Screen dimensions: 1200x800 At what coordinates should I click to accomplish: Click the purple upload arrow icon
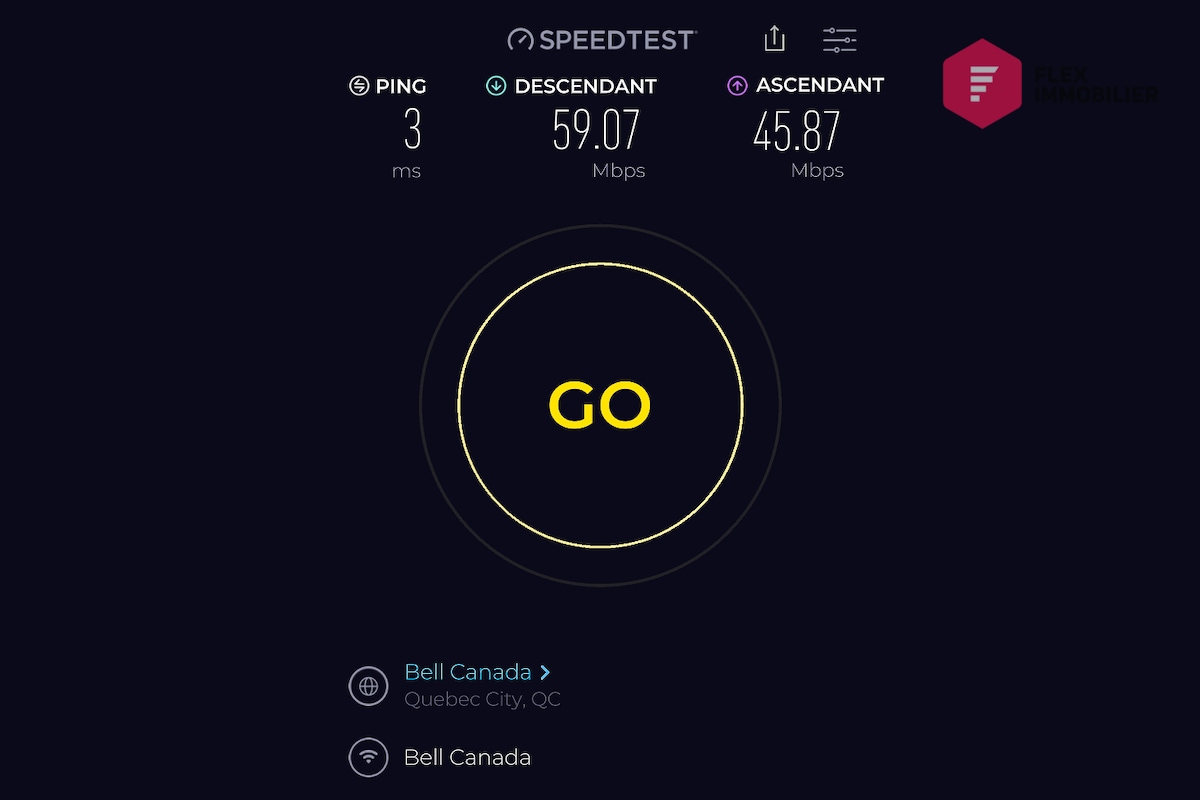[737, 86]
